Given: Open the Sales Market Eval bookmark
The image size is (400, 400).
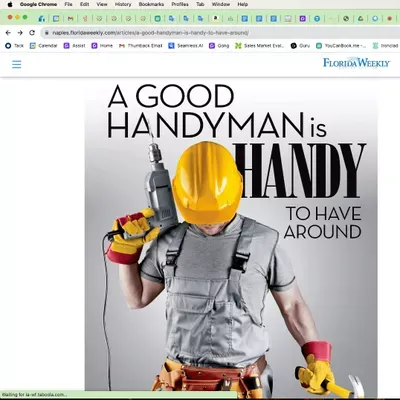Looking at the screenshot, I should coord(260,46).
